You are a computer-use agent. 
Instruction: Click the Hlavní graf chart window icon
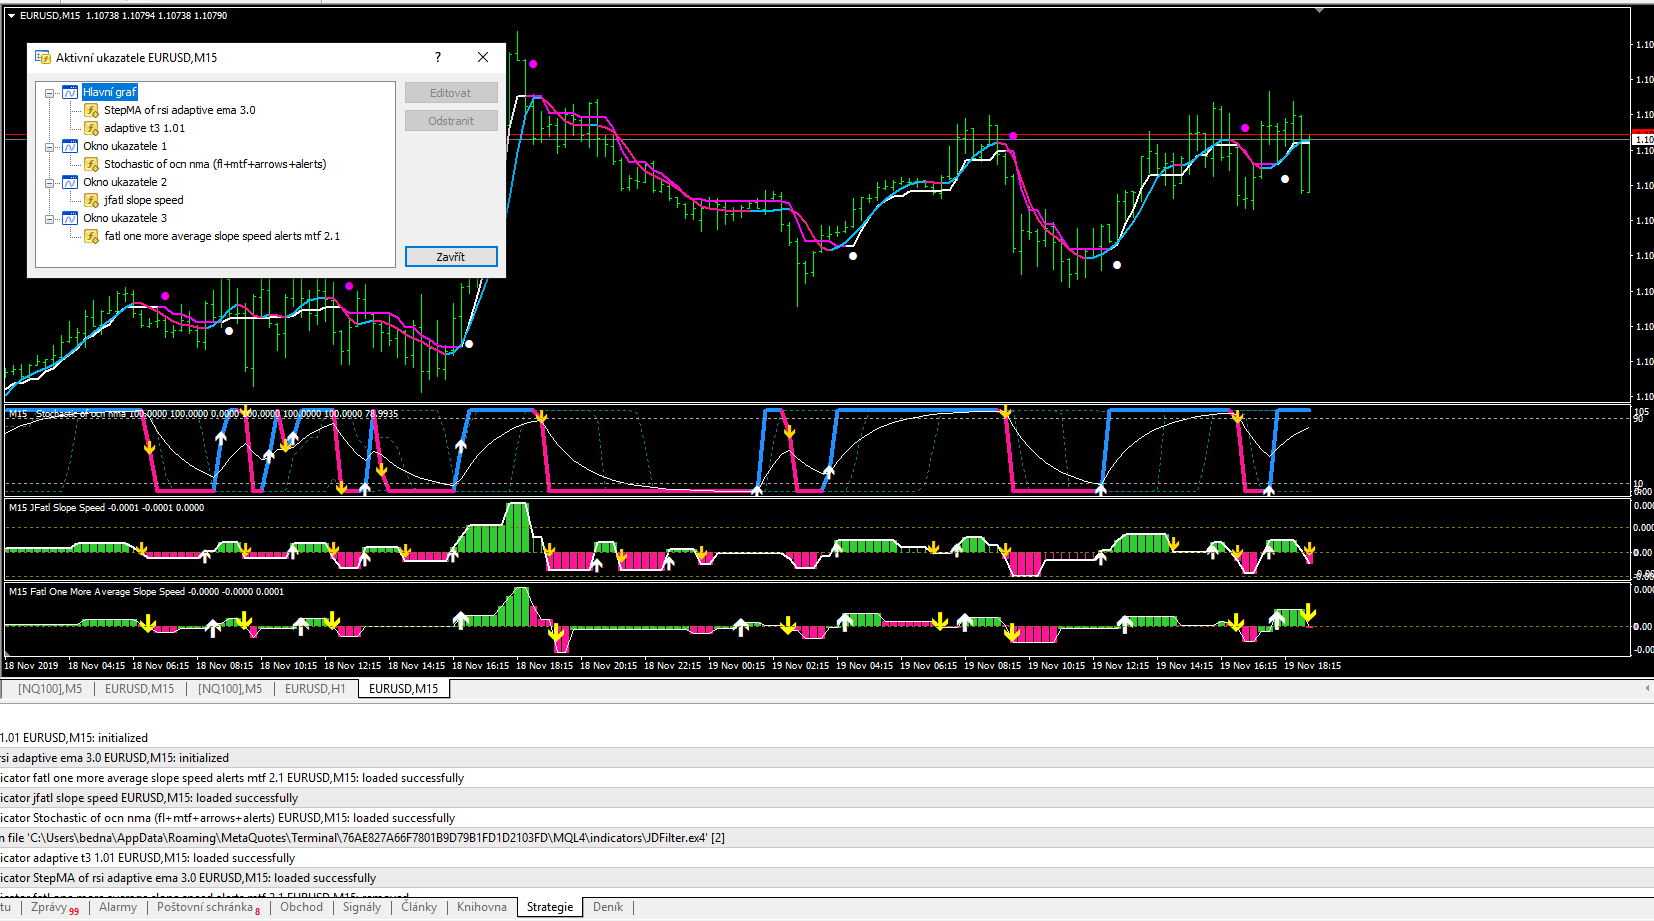(70, 92)
